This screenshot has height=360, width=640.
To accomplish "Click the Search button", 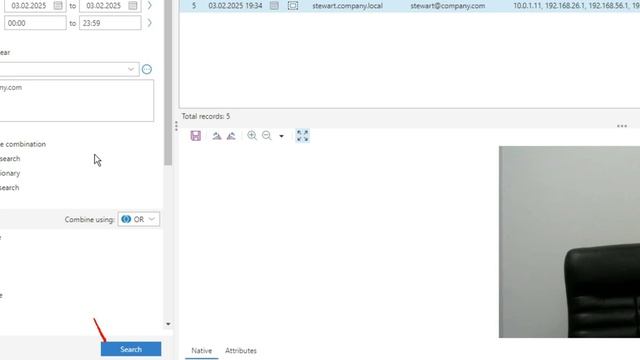I will [131, 349].
